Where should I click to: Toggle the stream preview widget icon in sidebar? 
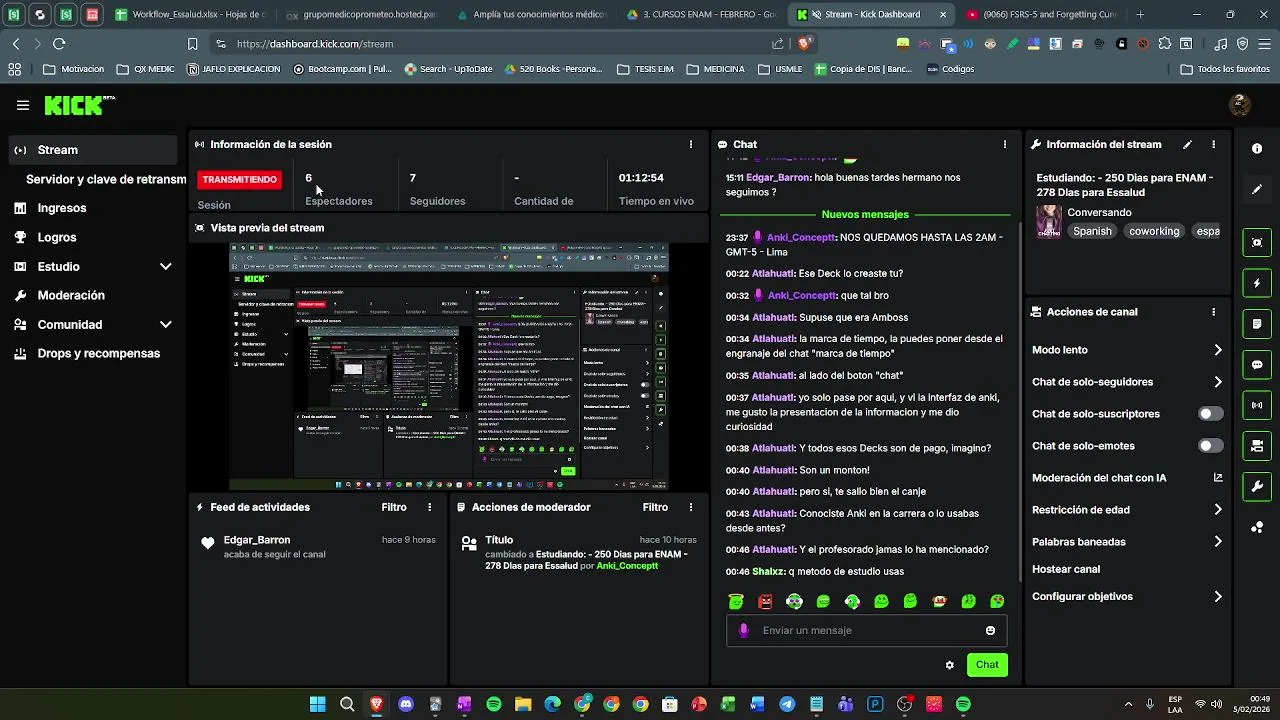1257,242
